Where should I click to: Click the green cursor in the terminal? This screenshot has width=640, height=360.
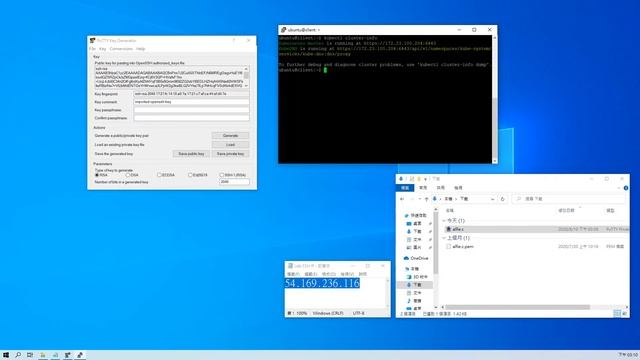coord(325,70)
